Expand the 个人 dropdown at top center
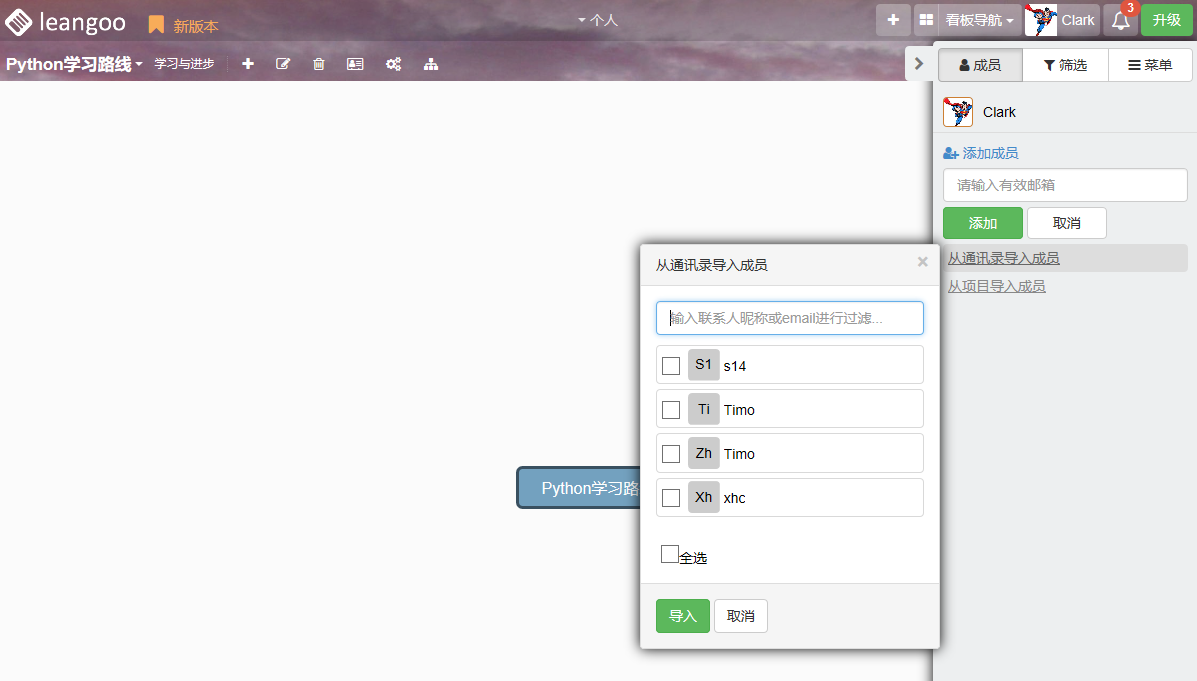The width and height of the screenshot is (1197, 681). coord(598,20)
